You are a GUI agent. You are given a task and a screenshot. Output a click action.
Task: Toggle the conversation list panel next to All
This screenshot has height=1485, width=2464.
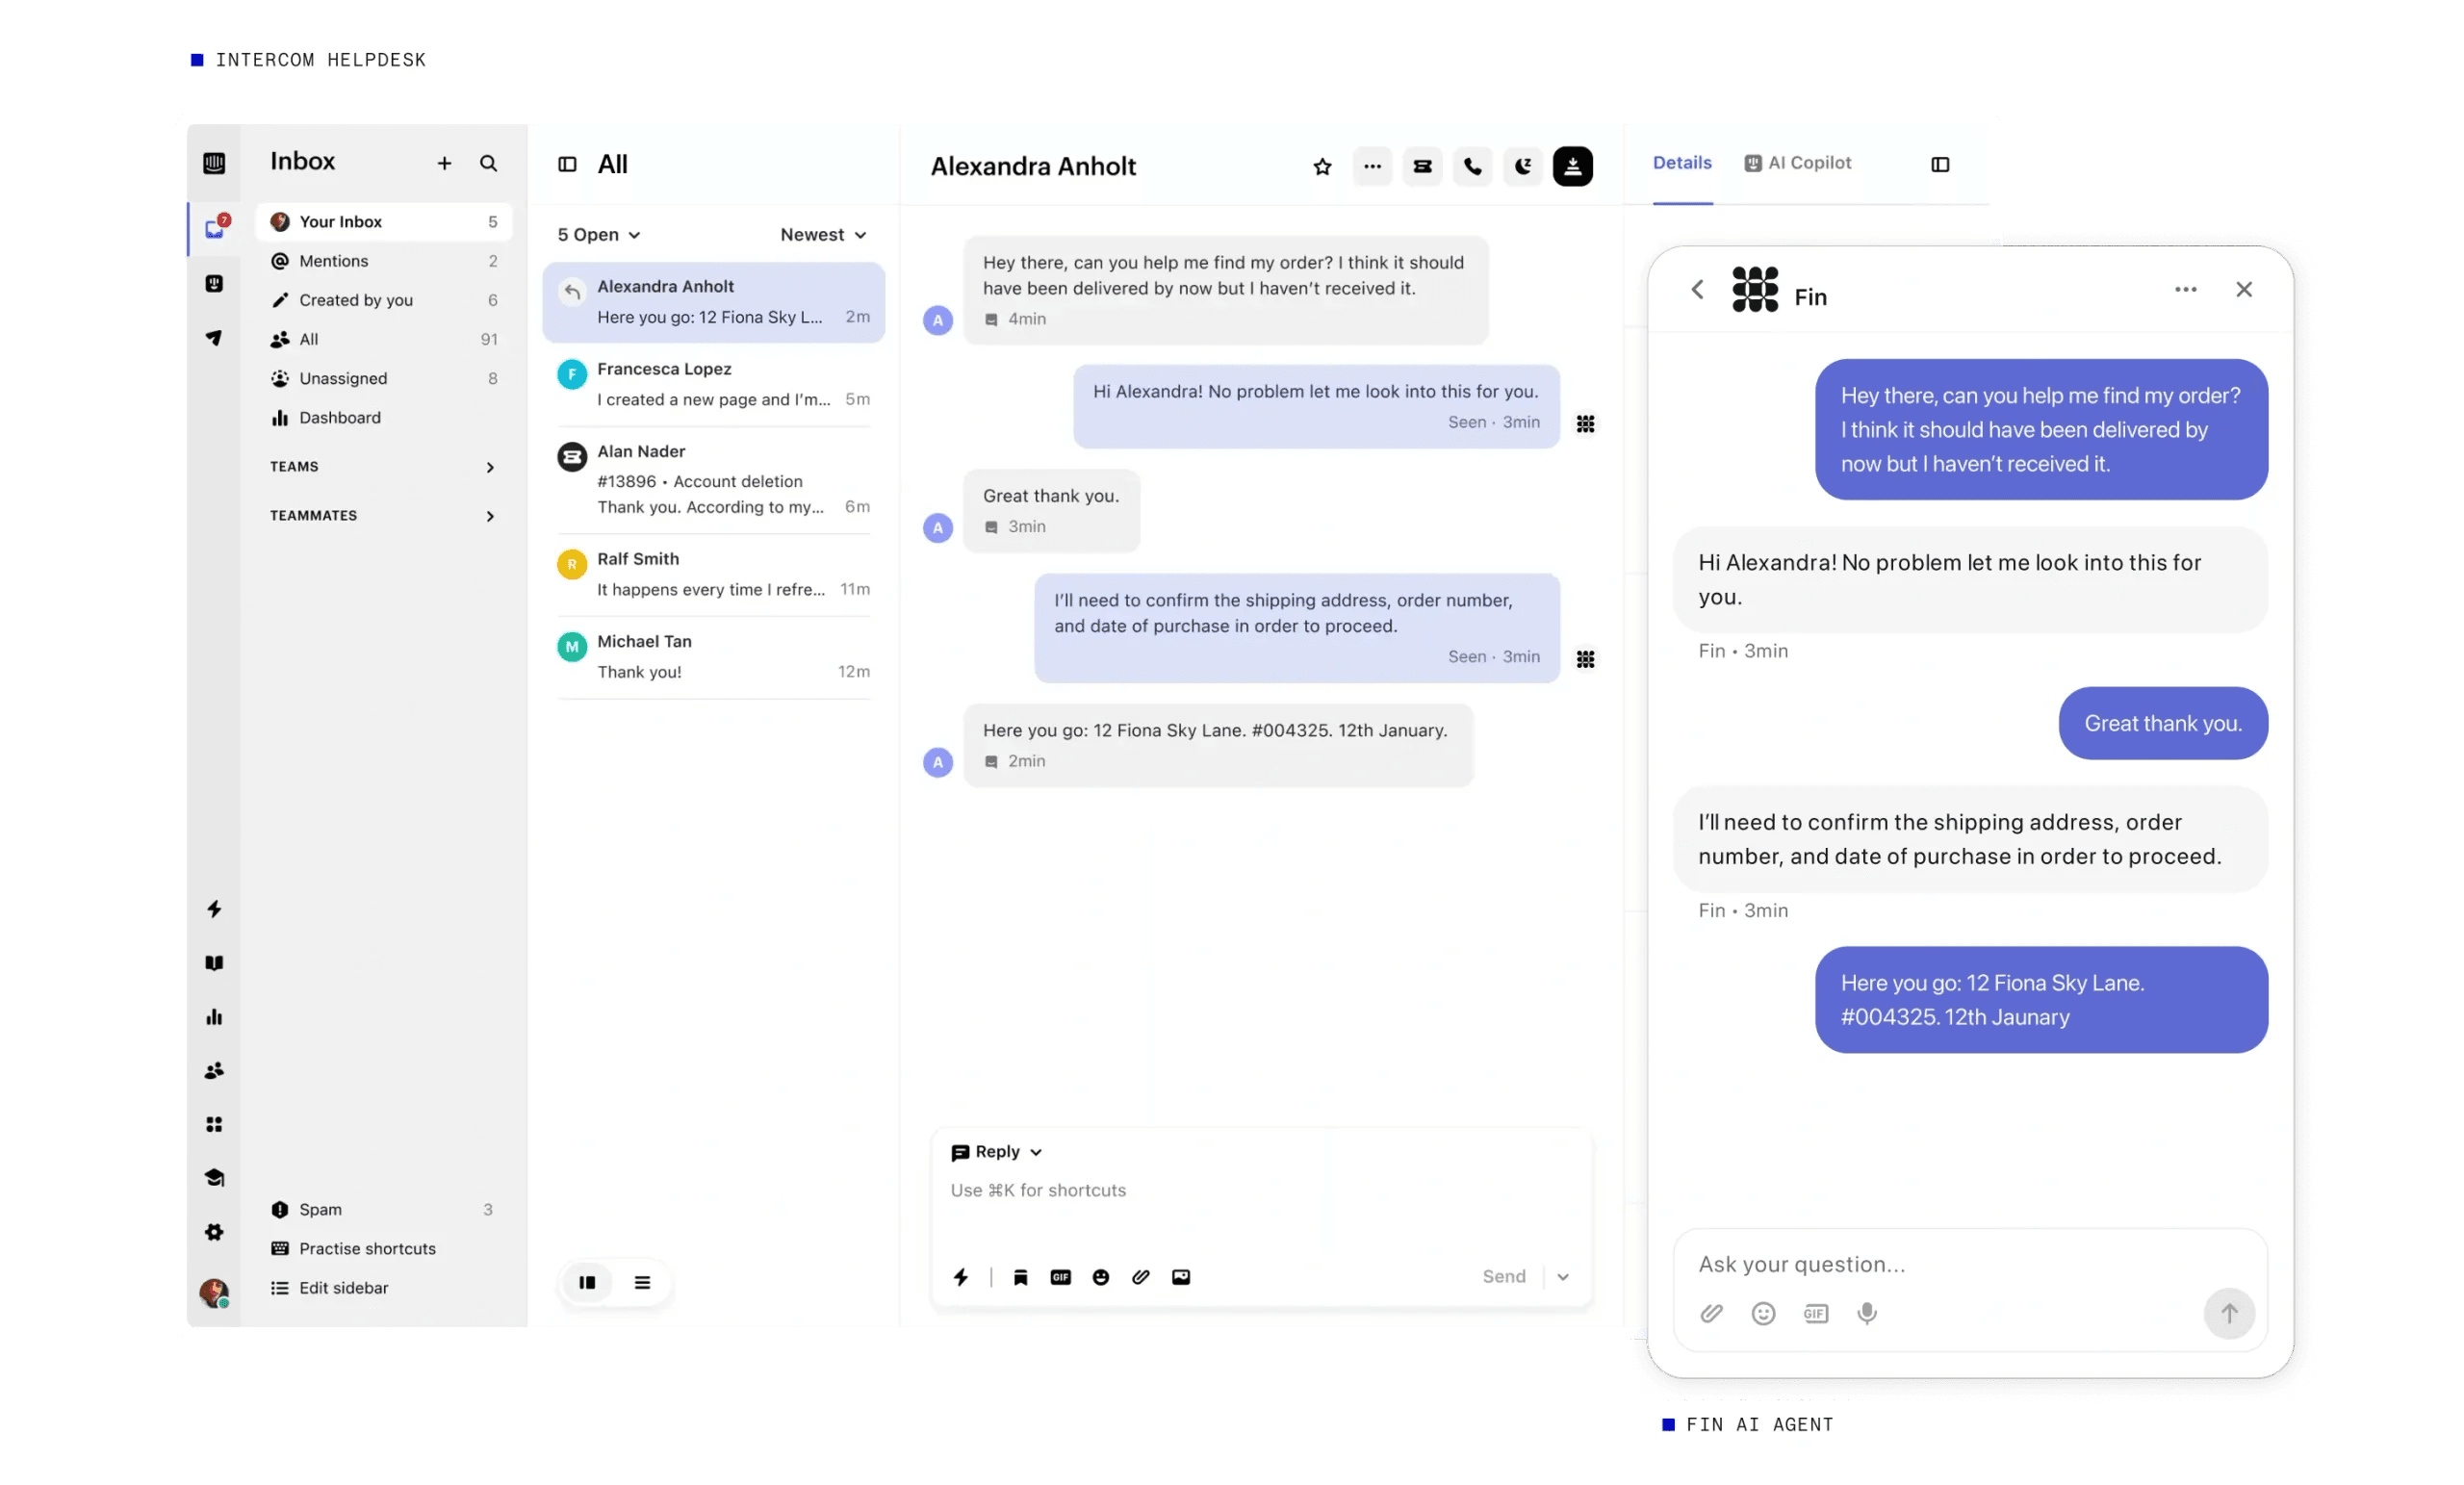[567, 164]
